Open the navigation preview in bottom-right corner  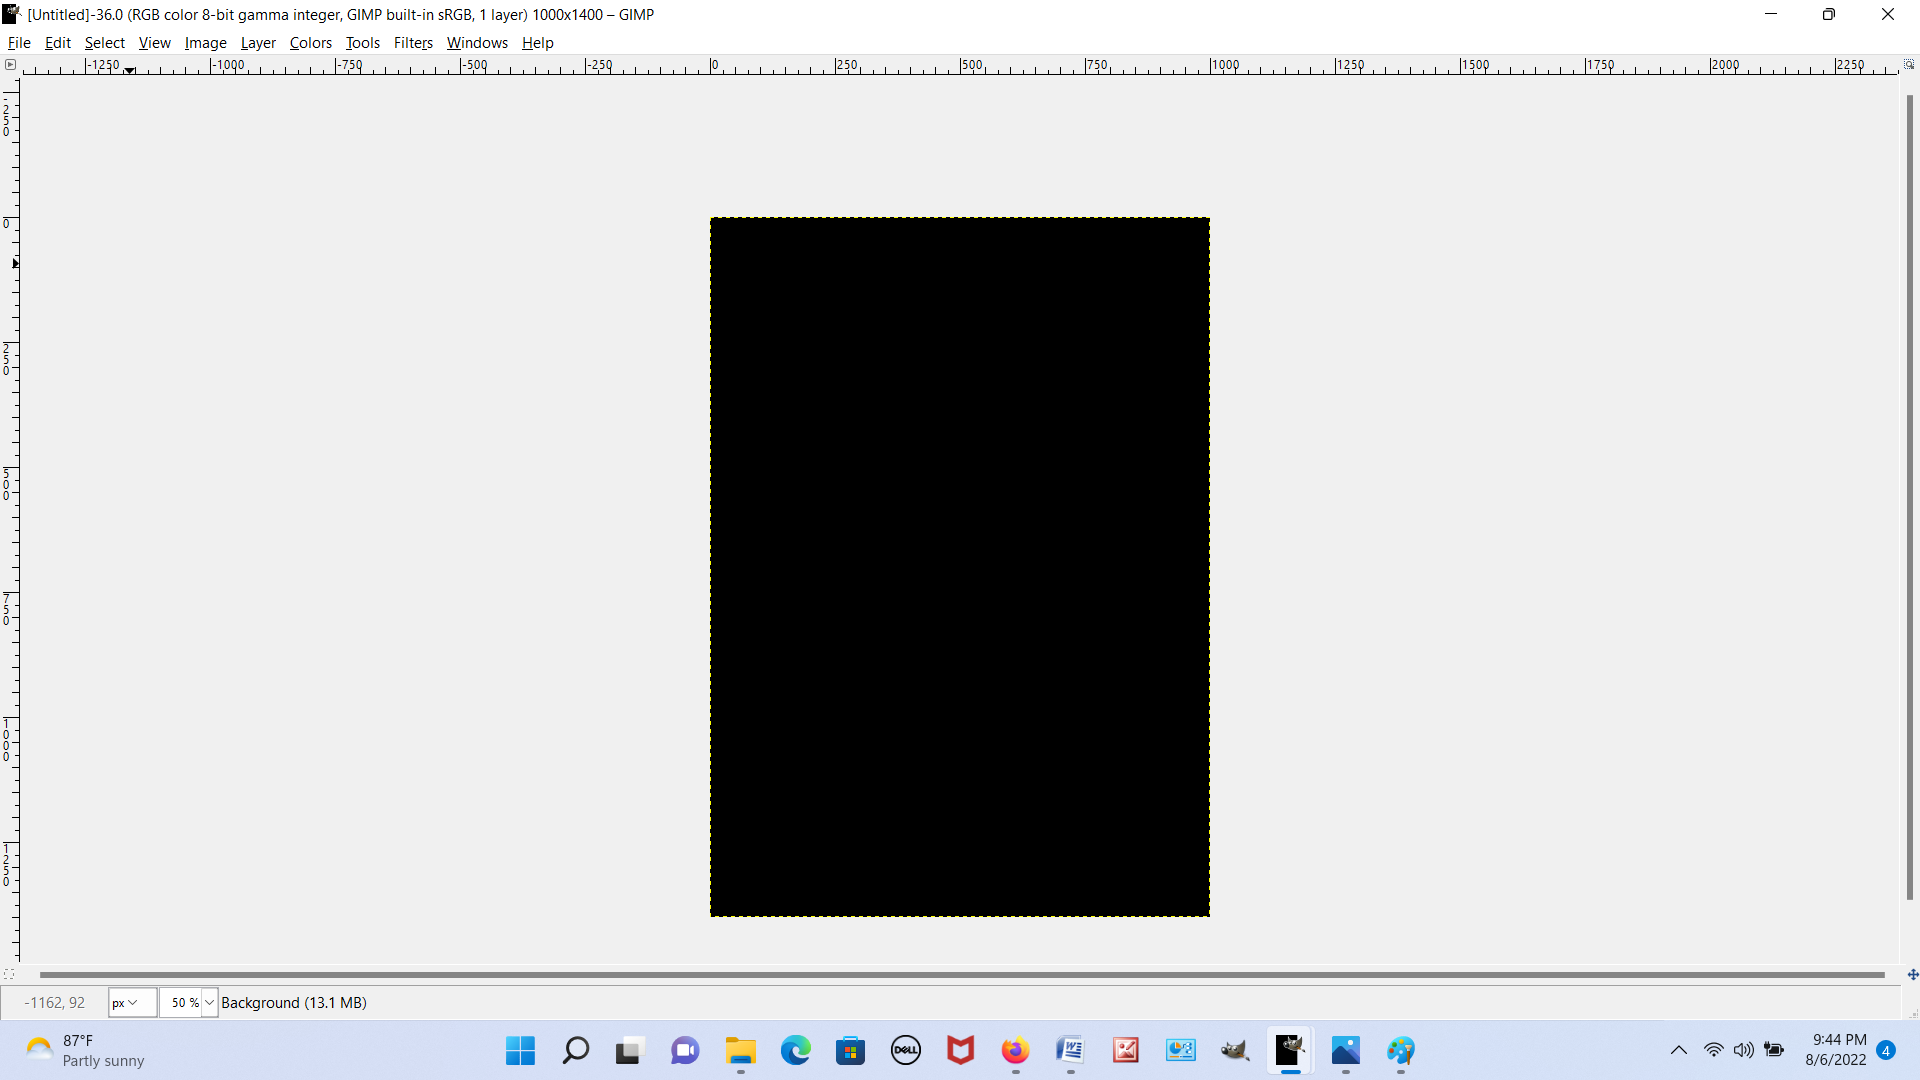(x=1912, y=974)
